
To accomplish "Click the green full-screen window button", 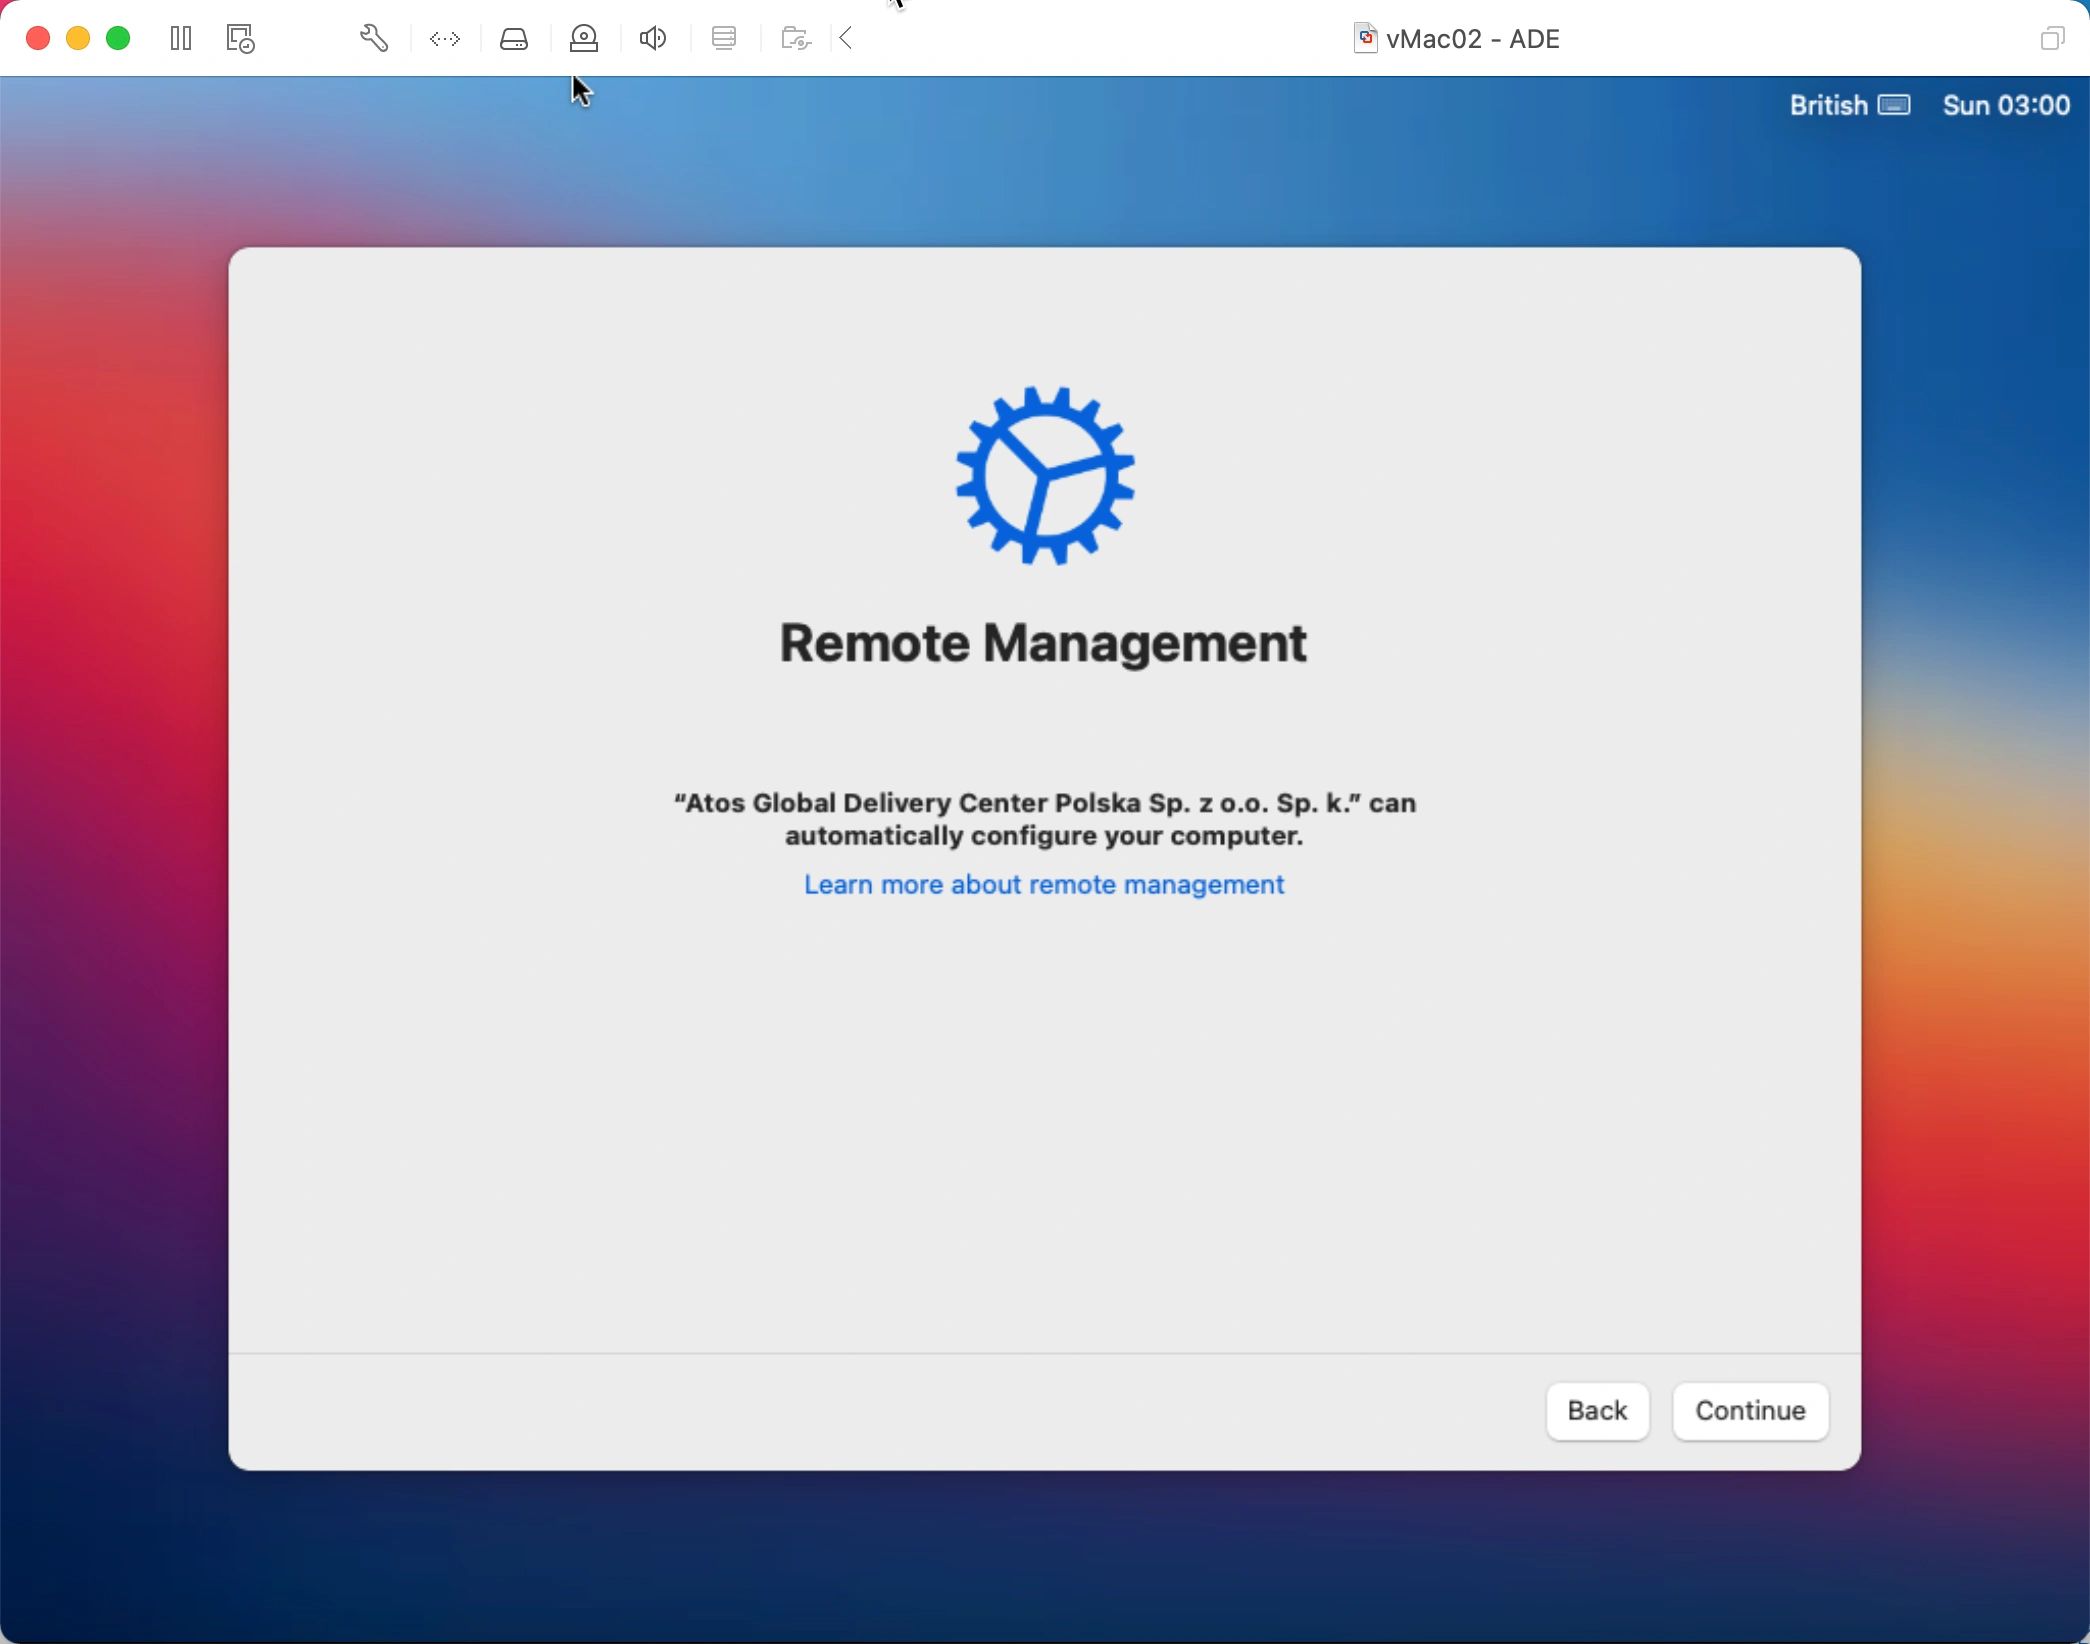I will (x=118, y=39).
